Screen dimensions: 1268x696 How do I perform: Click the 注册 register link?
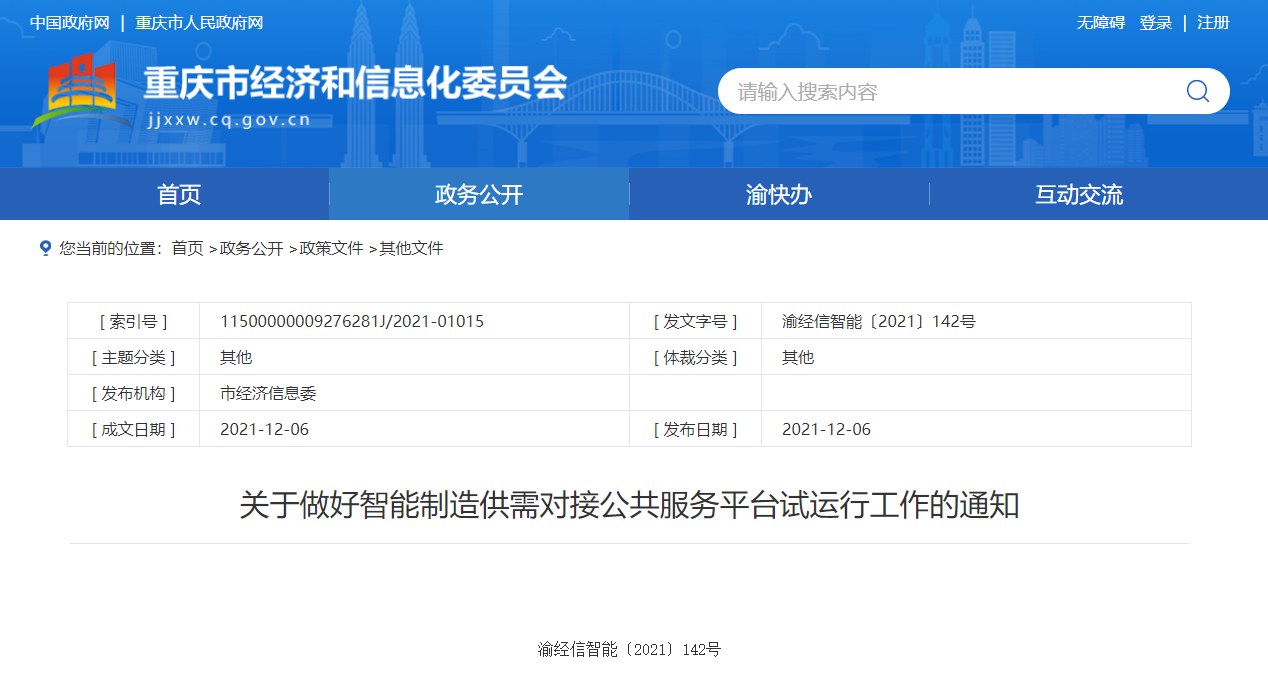coord(1213,23)
